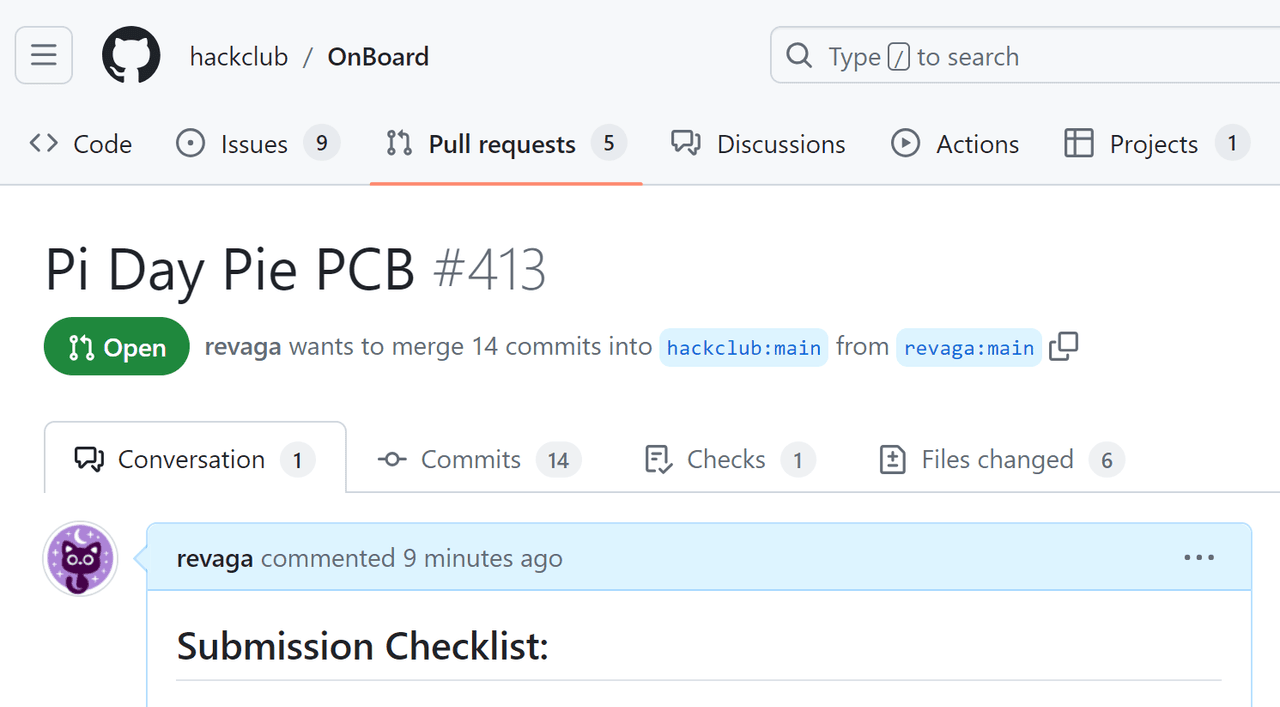Click revaga's cat avatar image
The height and width of the screenshot is (707, 1280).
[80, 559]
